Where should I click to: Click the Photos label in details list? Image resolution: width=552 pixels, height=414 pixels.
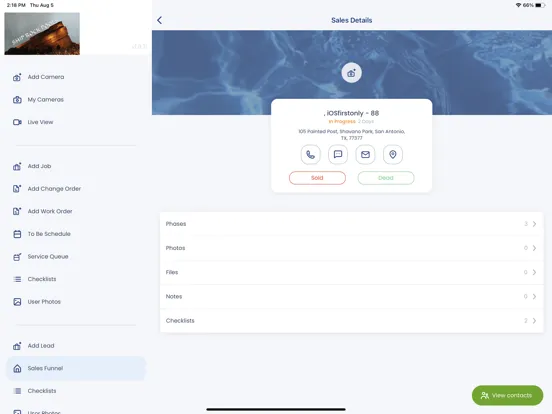[x=175, y=248]
